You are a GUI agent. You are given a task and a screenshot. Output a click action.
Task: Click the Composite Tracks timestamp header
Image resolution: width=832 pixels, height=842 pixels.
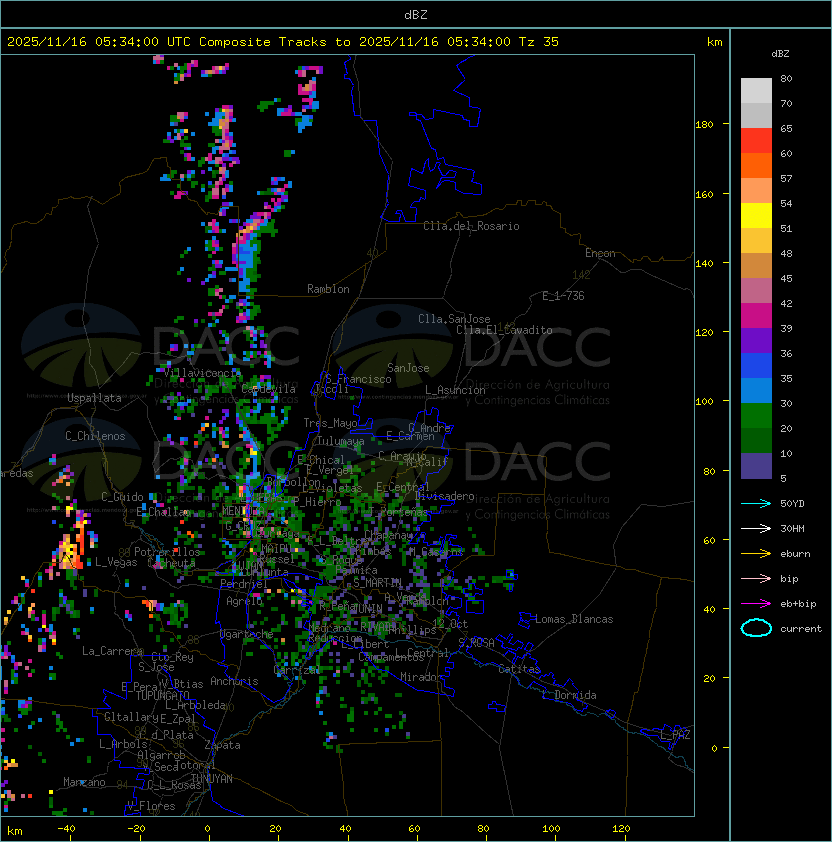(283, 42)
